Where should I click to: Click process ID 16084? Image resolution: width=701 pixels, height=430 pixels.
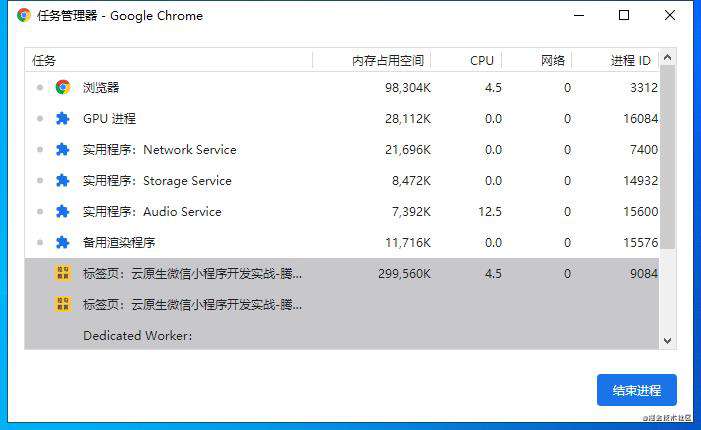click(641, 118)
